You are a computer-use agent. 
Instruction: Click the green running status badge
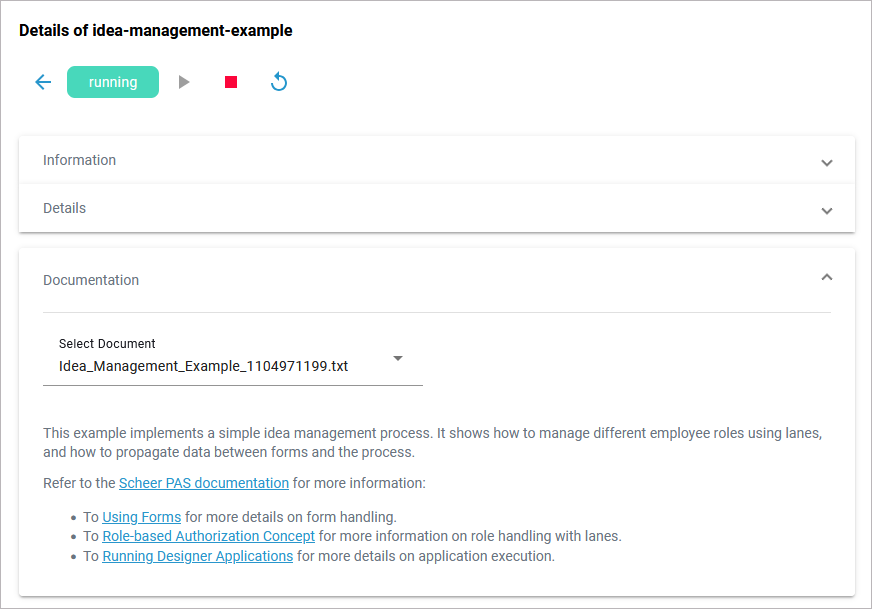tap(113, 82)
